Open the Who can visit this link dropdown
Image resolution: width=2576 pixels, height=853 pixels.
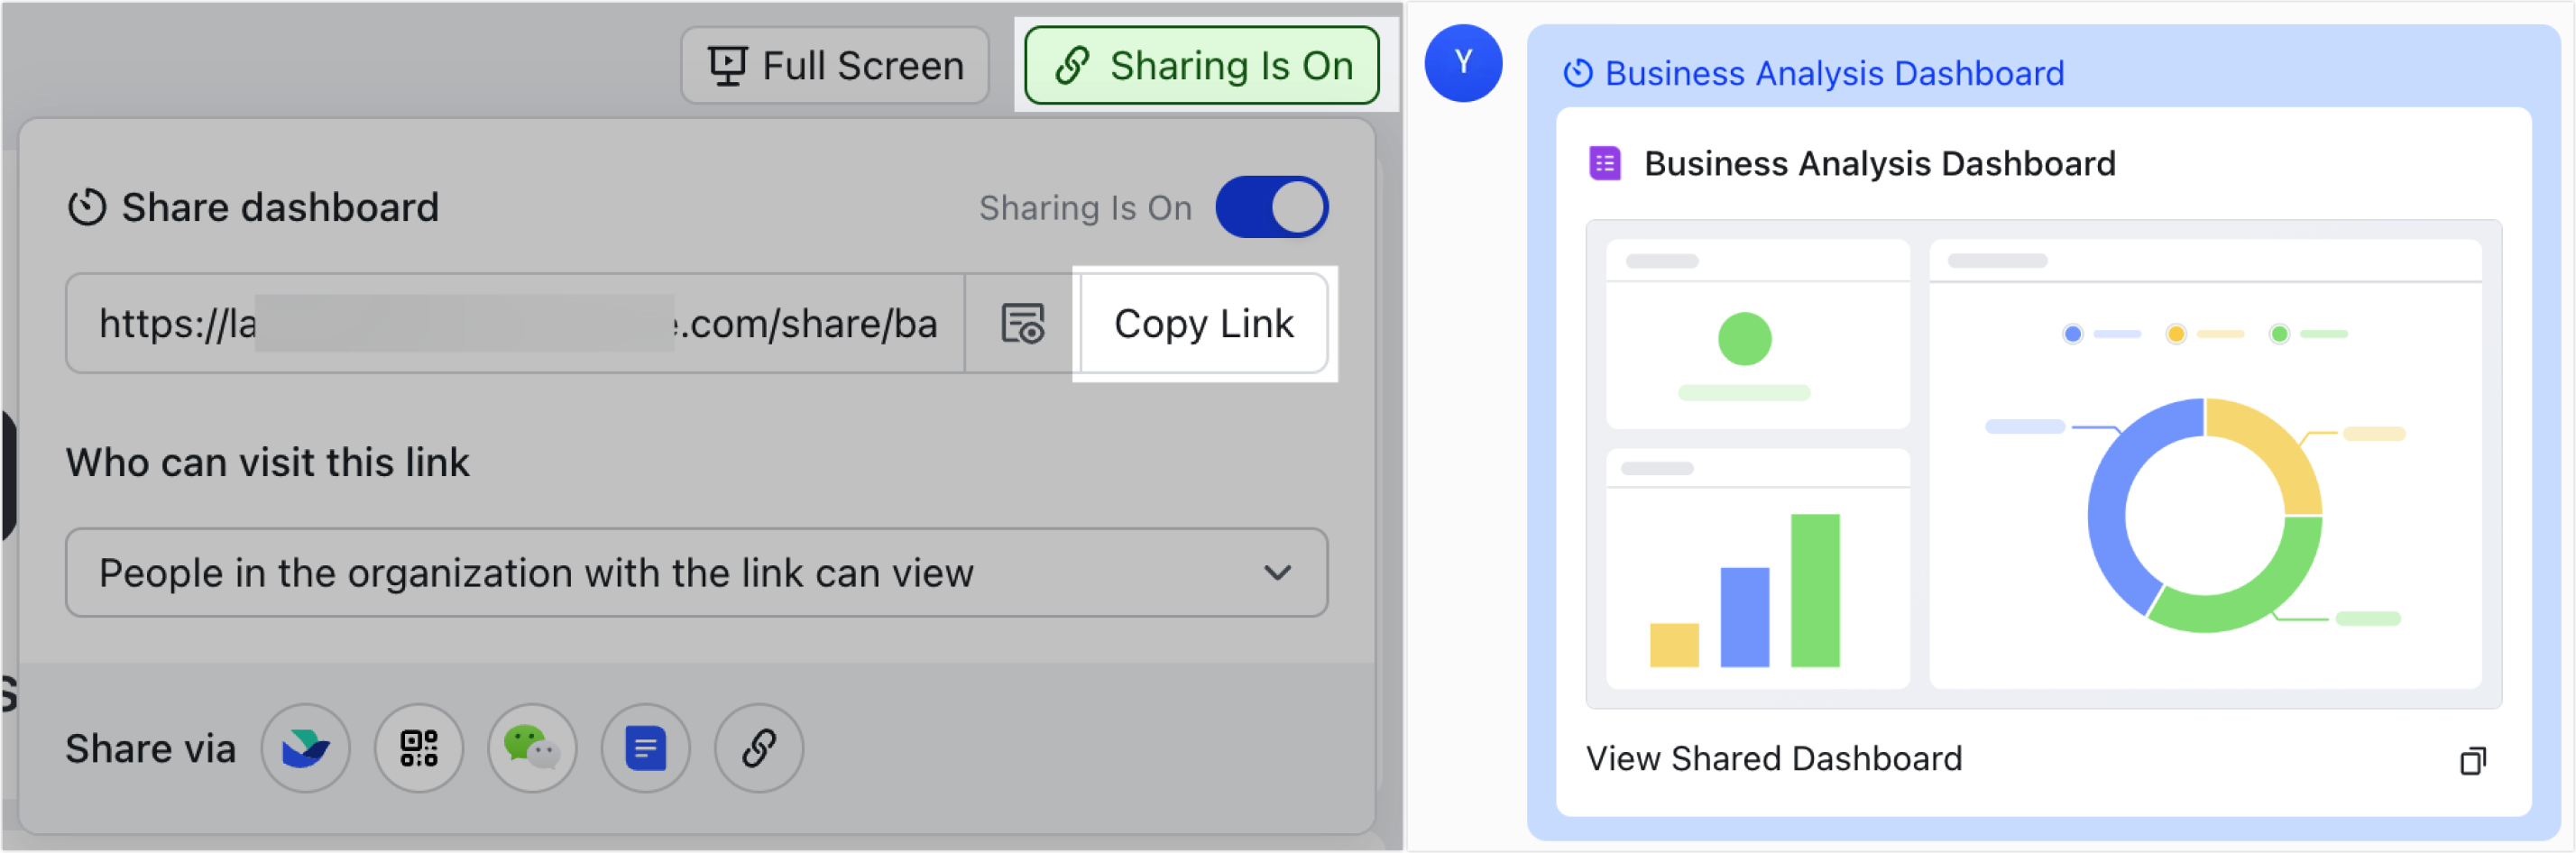coord(697,572)
